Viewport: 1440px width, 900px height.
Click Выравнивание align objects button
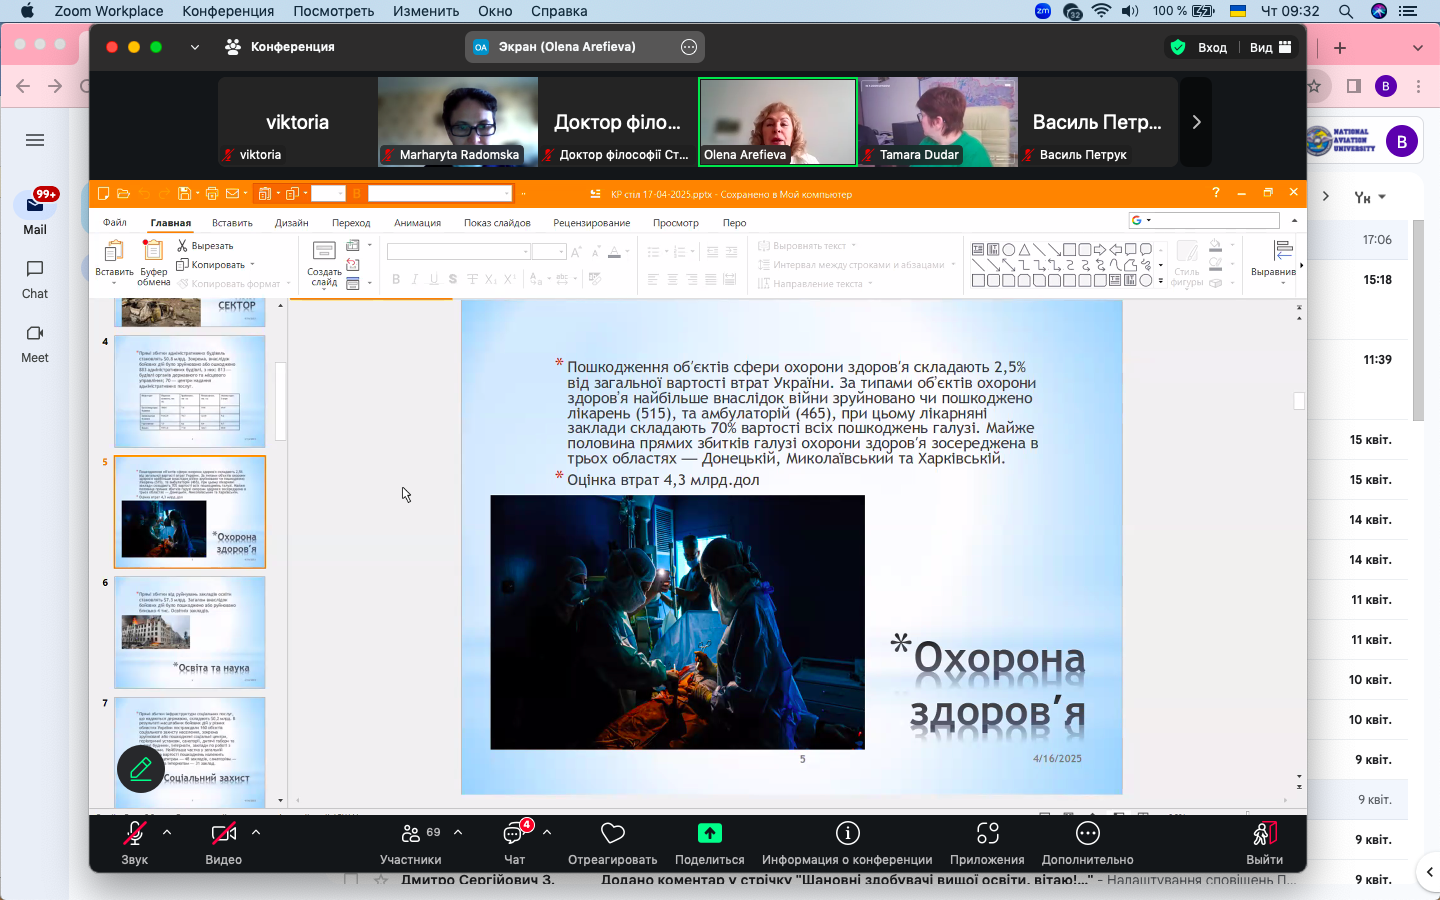1273,262
